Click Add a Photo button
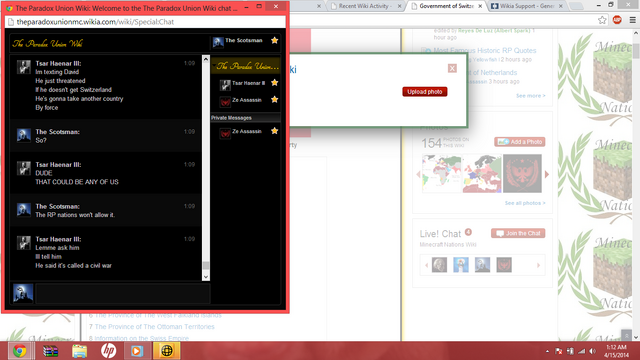640x360 pixels. (520, 142)
